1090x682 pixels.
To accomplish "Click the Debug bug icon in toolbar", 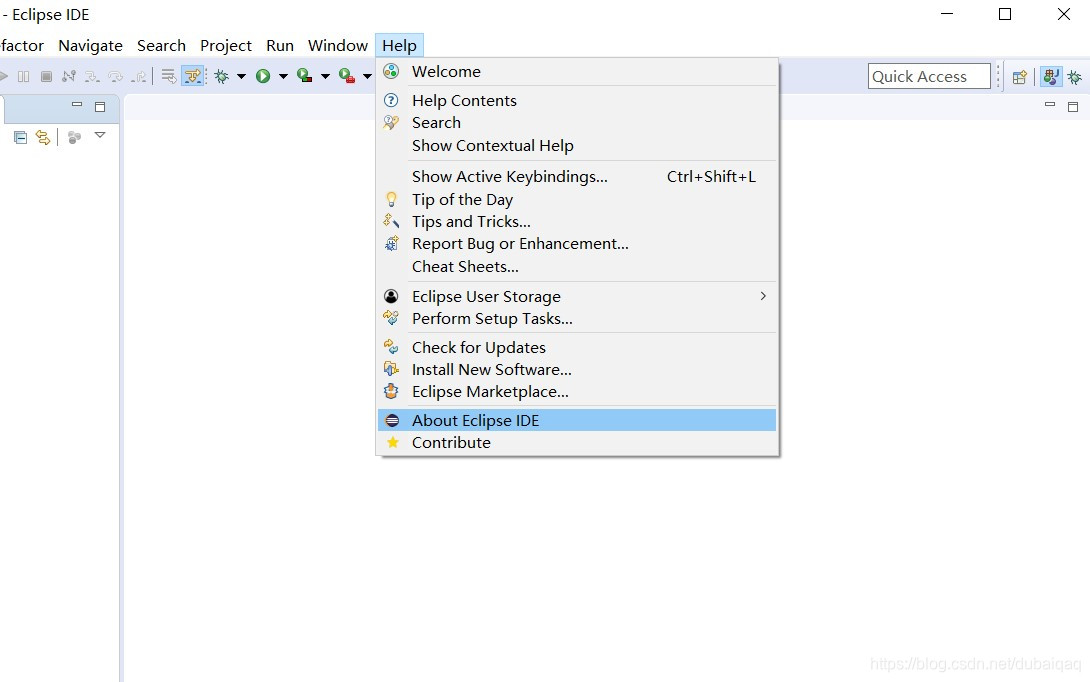I will click(222, 76).
